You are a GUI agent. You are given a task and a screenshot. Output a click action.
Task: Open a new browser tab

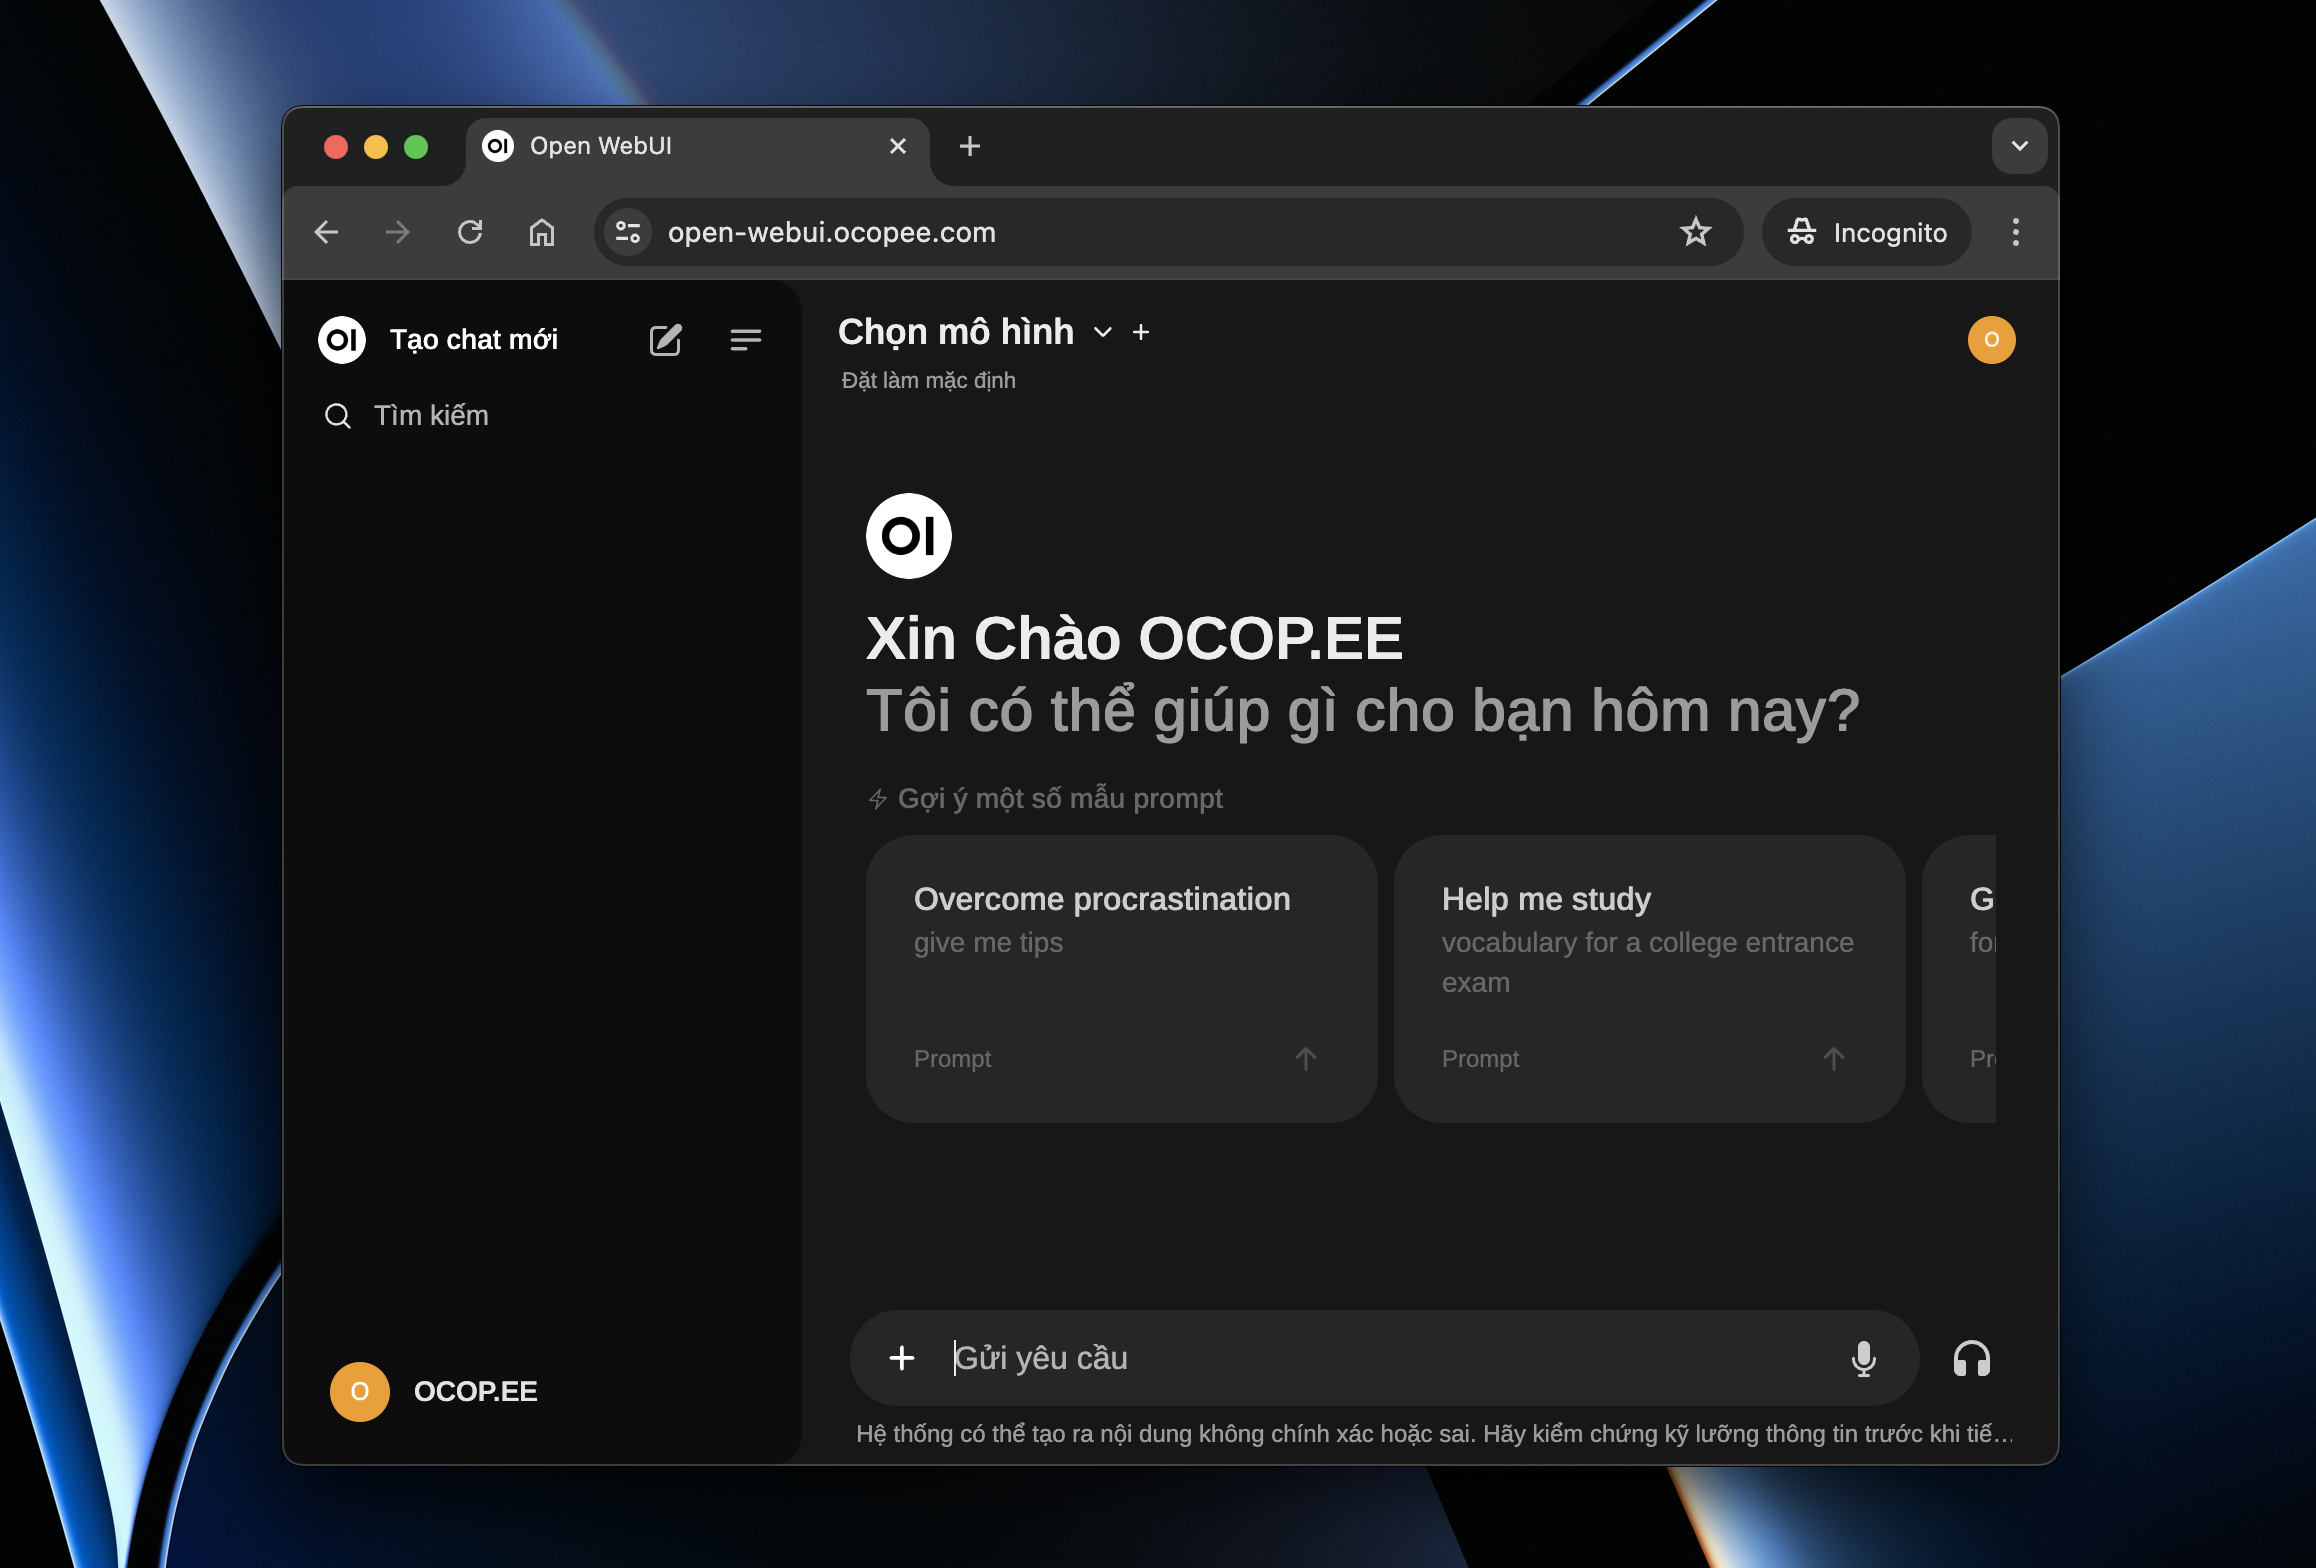pos(969,146)
